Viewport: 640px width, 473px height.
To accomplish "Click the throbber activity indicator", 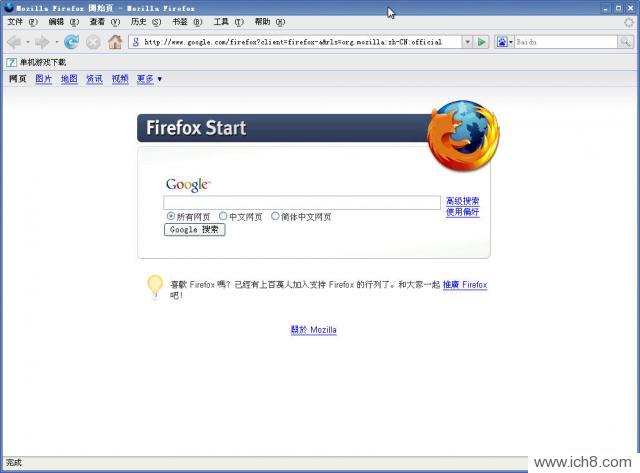I will click(x=629, y=22).
